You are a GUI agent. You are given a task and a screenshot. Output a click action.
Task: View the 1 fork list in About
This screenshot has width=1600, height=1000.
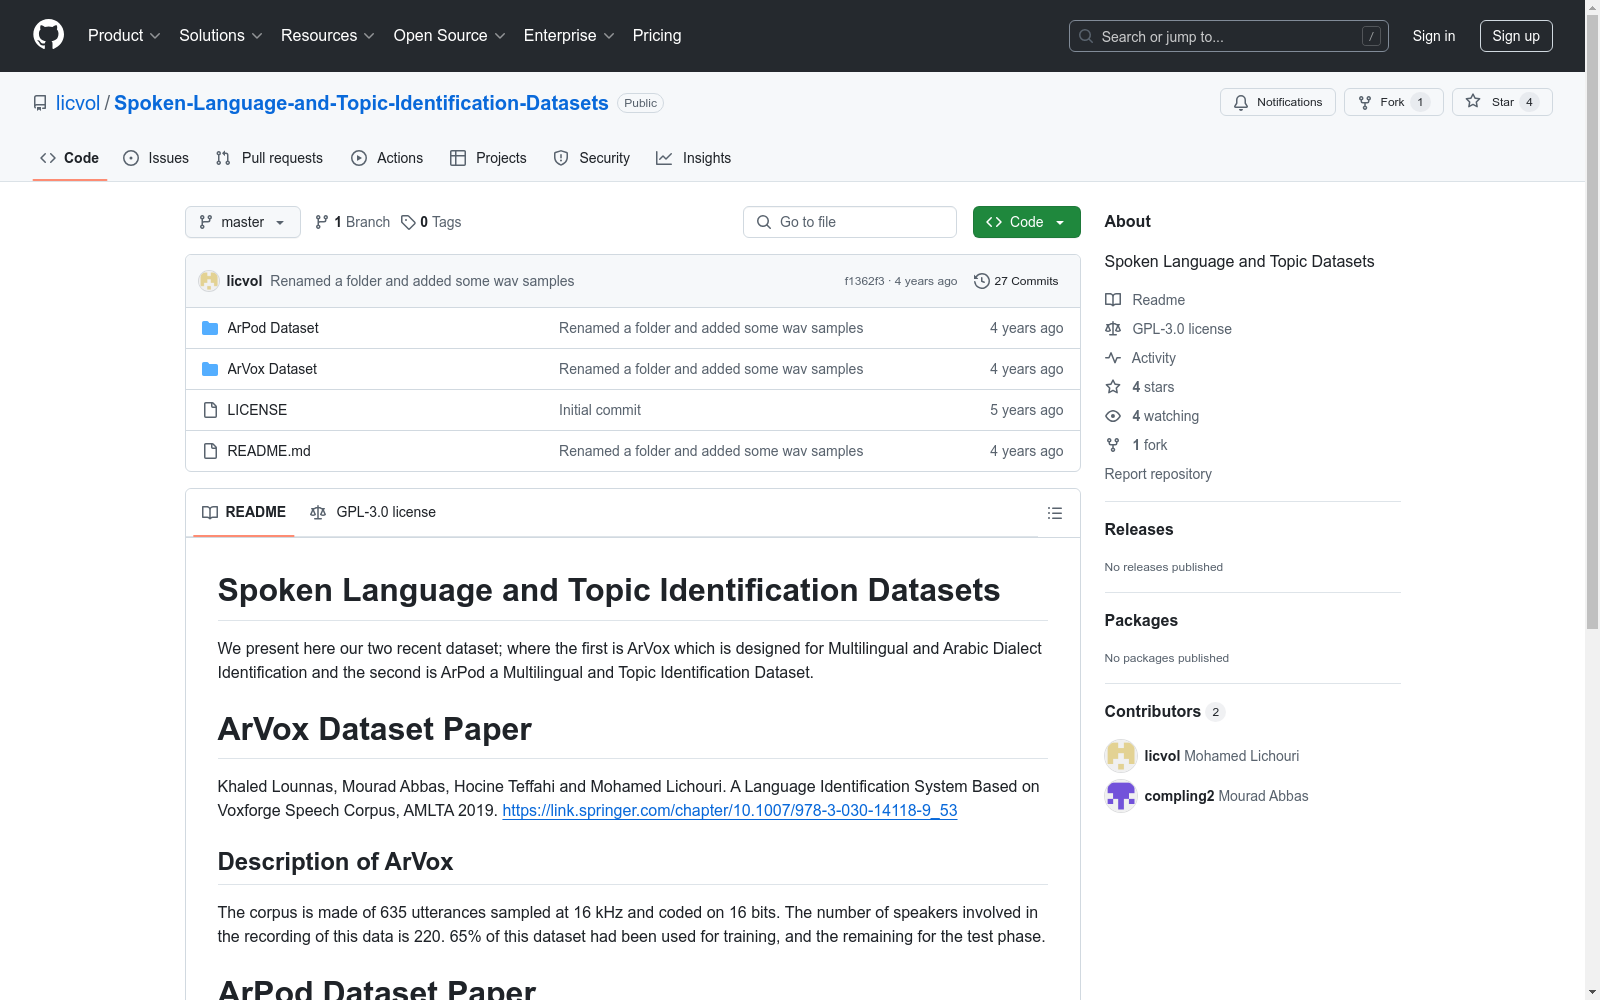click(x=1136, y=445)
